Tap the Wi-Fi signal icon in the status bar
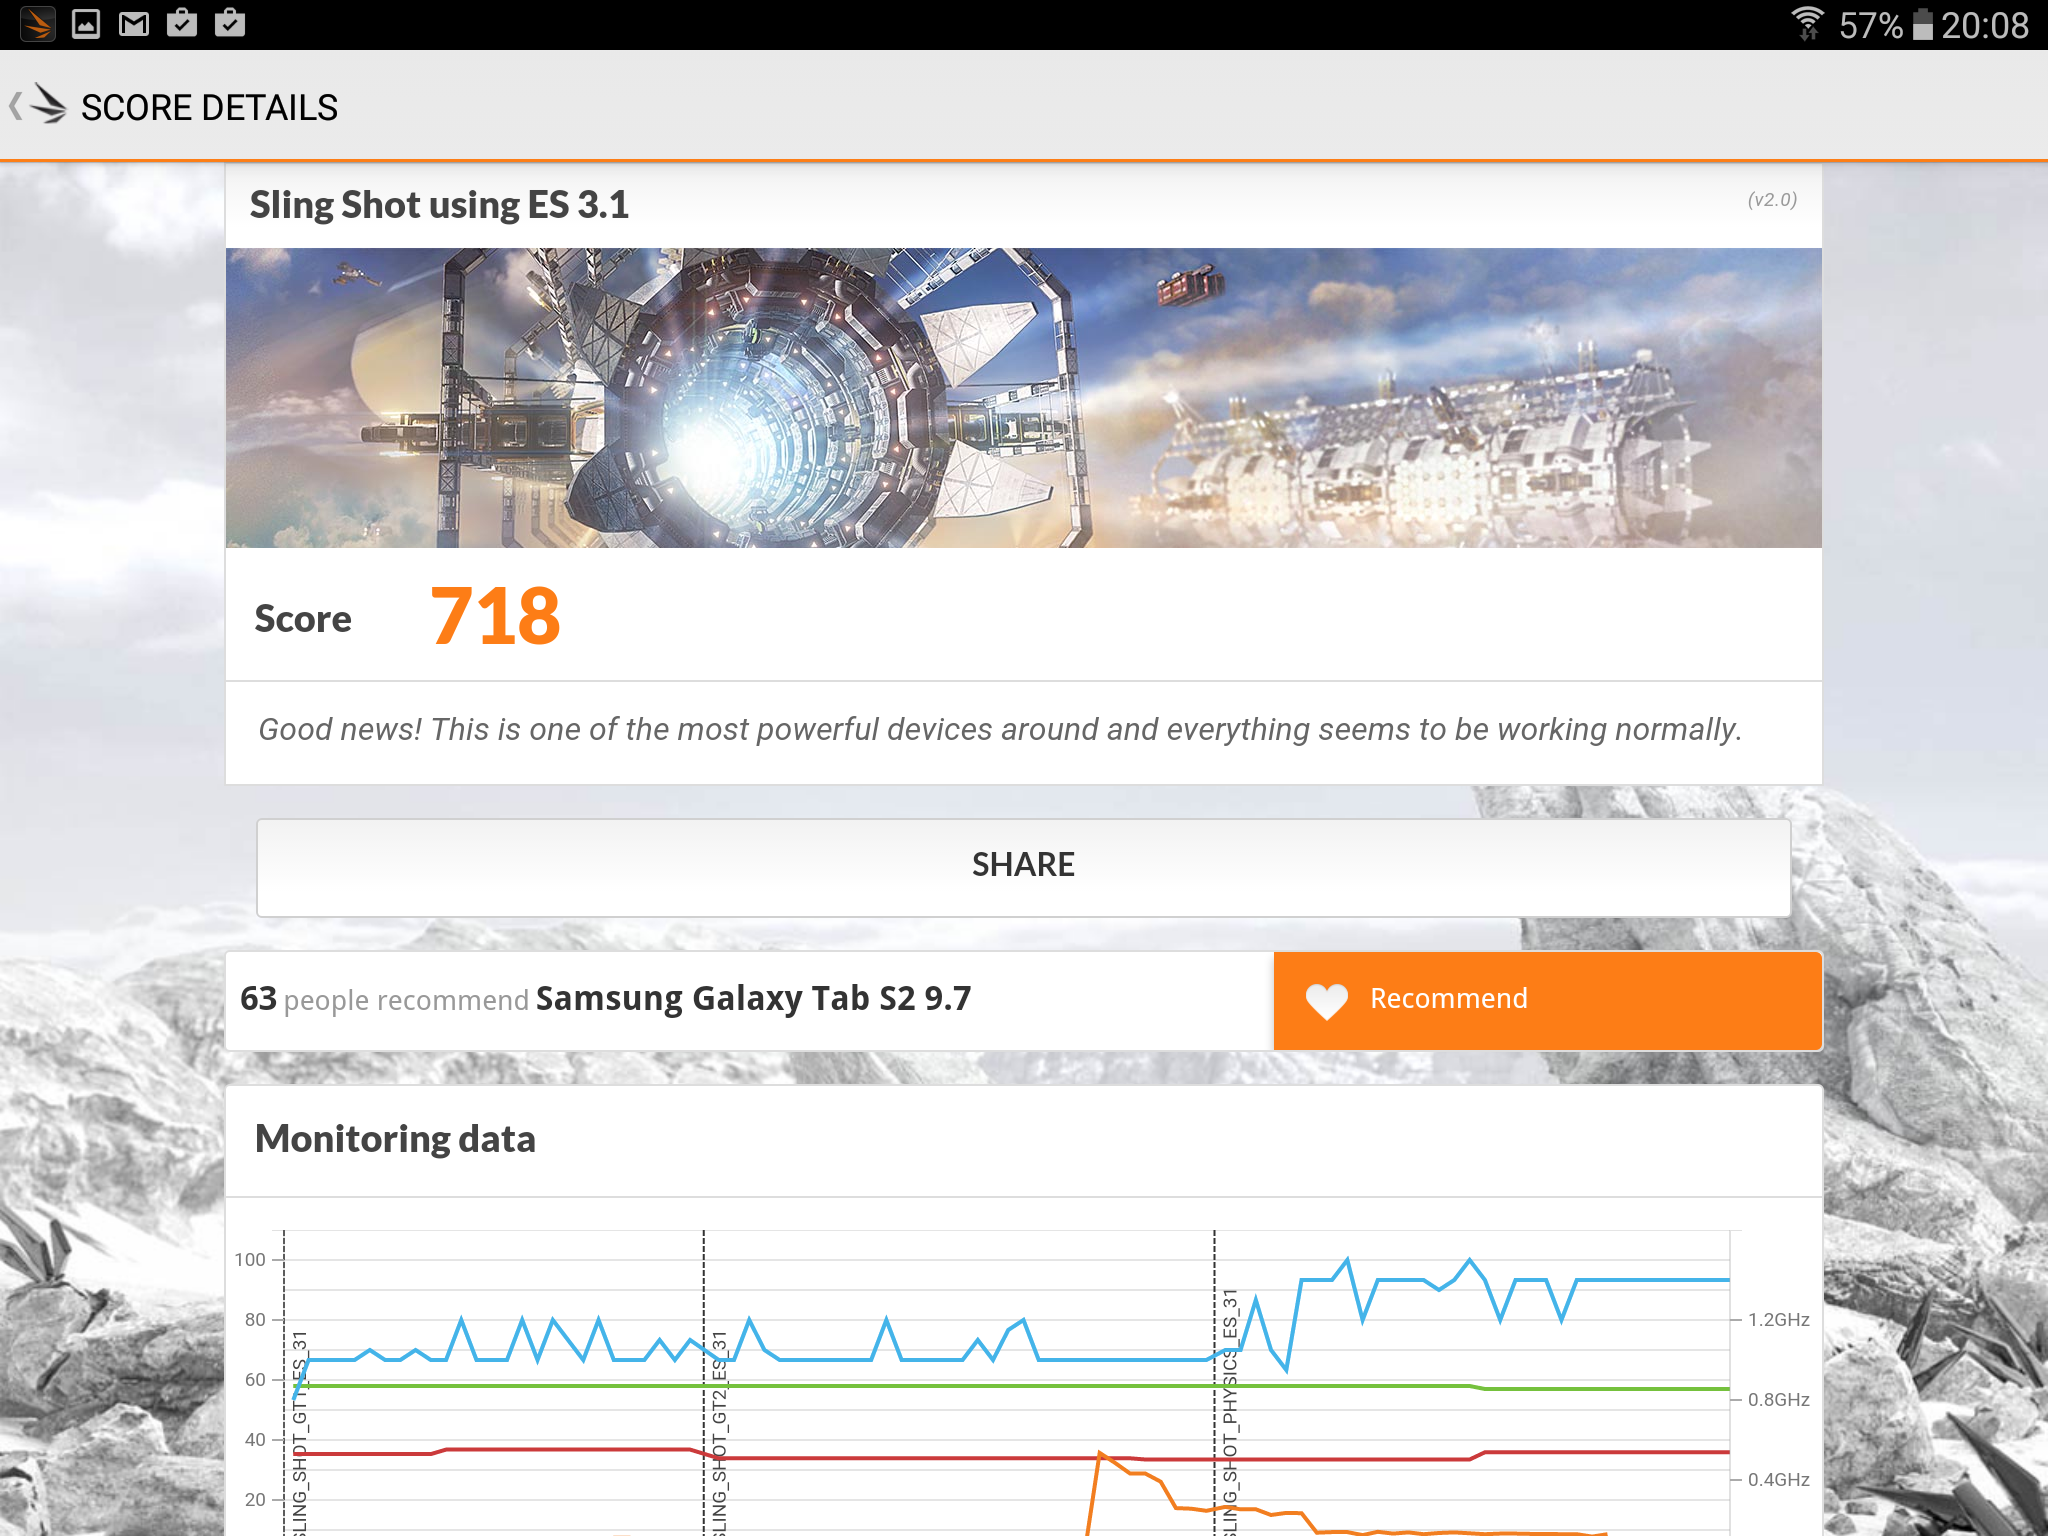This screenshot has height=1536, width=2048. click(x=1807, y=23)
